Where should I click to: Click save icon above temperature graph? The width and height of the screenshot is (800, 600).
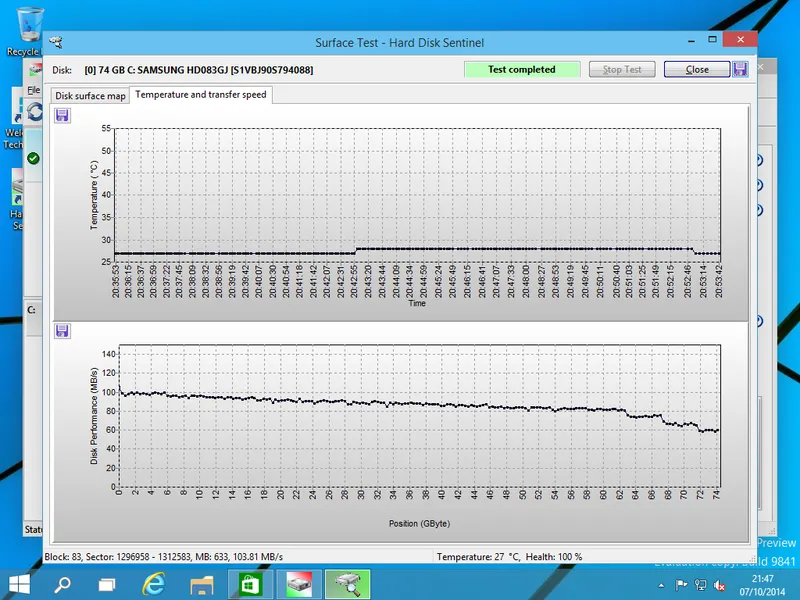point(62,115)
